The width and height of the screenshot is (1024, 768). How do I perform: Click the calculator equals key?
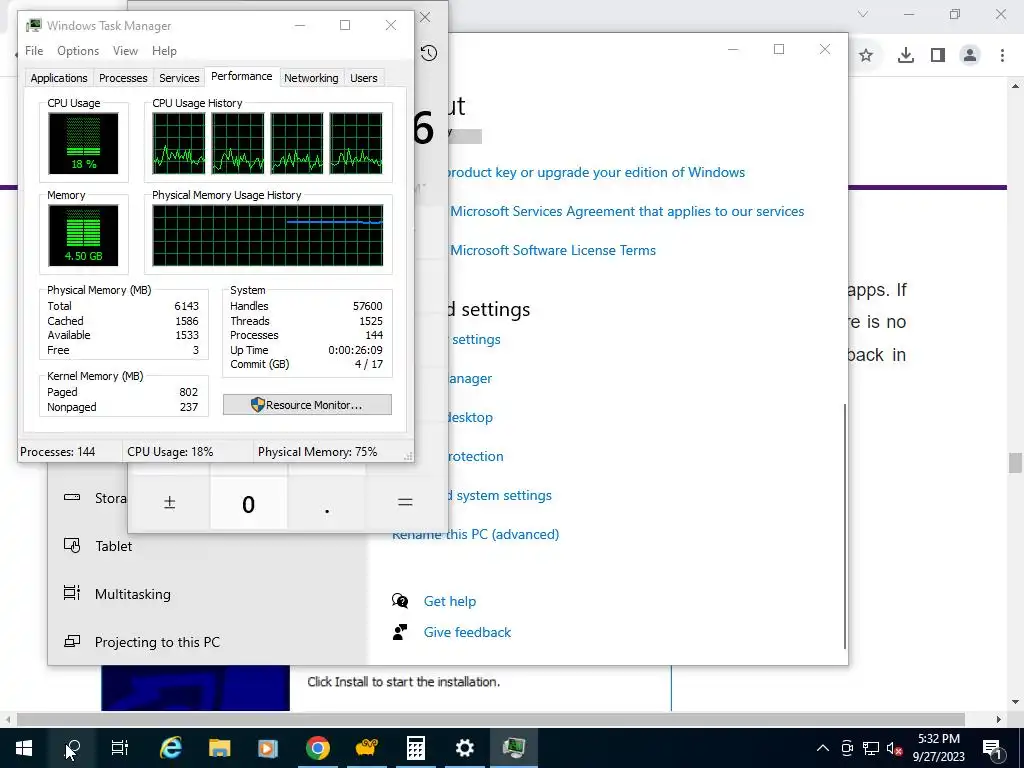(x=405, y=502)
